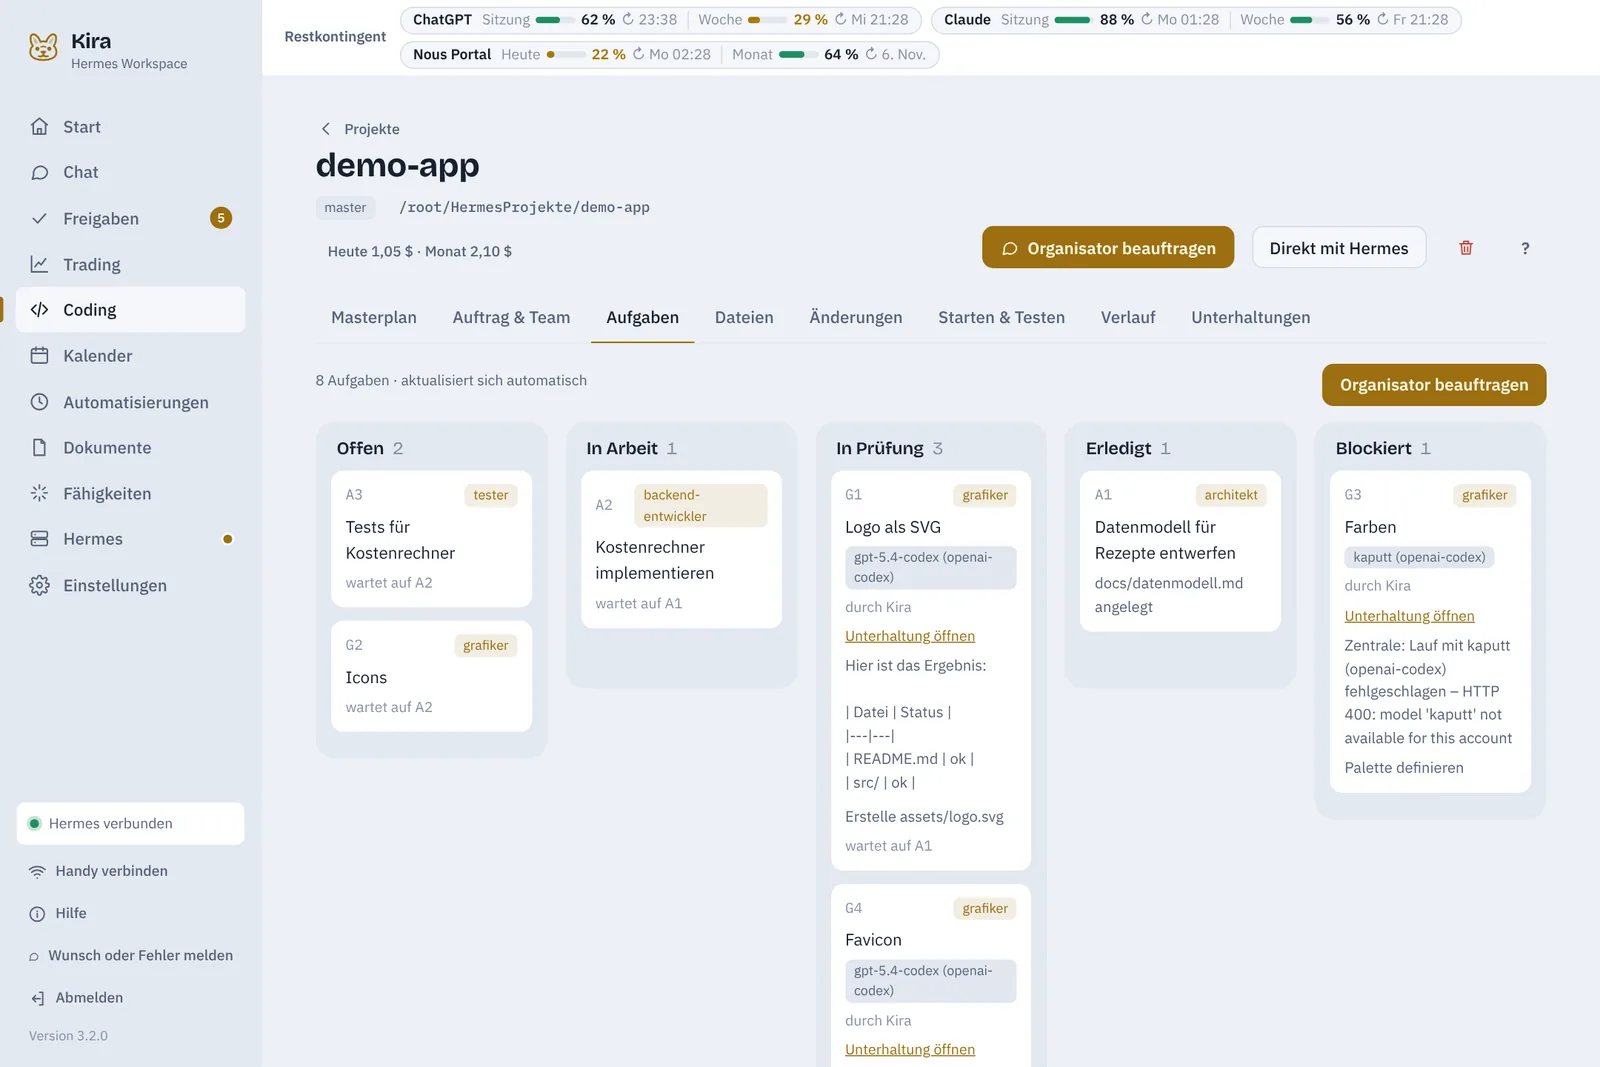Click Organisator beauftragen above the task board
This screenshot has width=1600, height=1067.
(x=1434, y=385)
